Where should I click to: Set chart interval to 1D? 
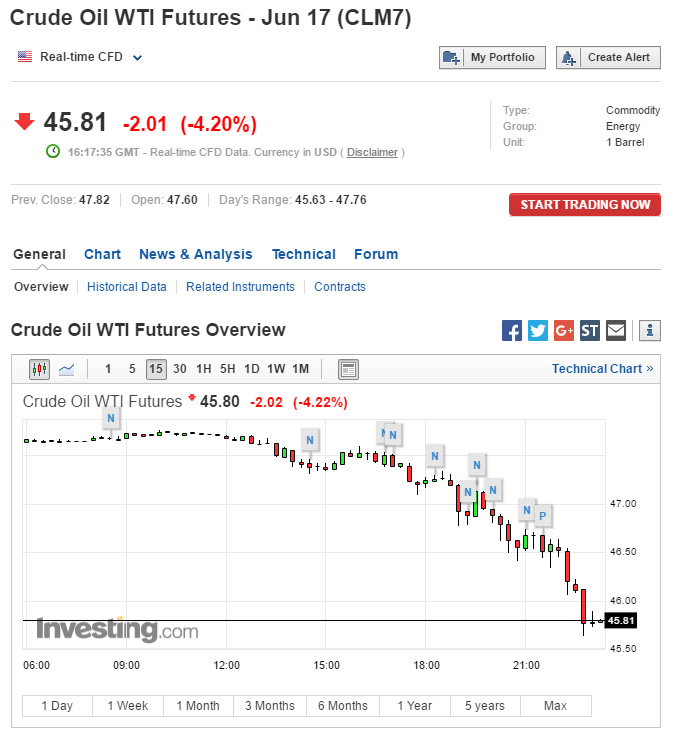coord(252,369)
